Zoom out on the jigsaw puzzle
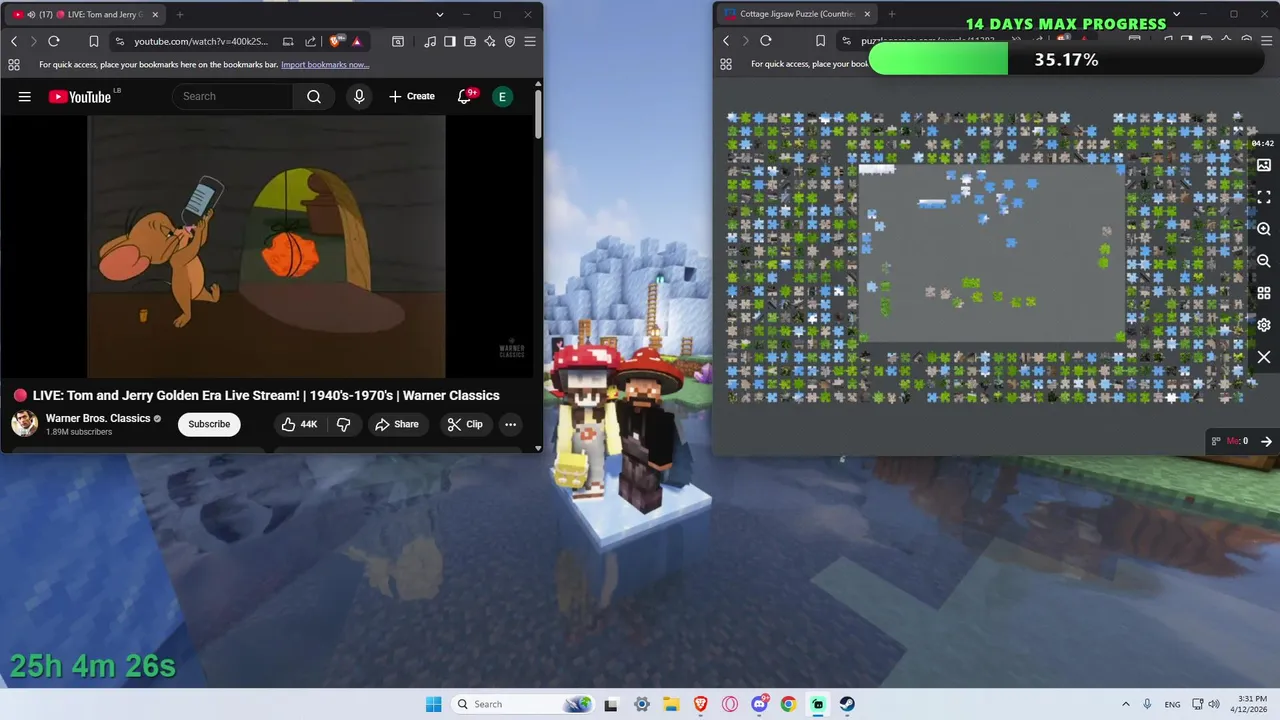The image size is (1280, 720). (x=1264, y=261)
